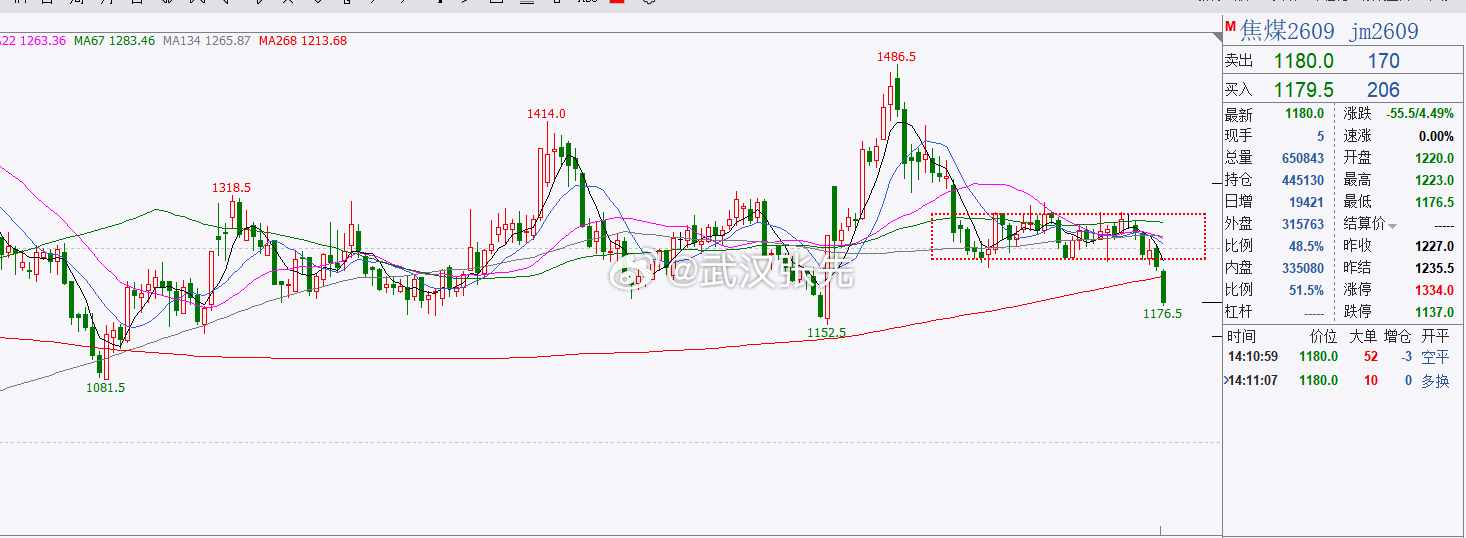Select the MA134 1265.87 indicator label
The height and width of the screenshot is (538, 1466).
tap(206, 41)
